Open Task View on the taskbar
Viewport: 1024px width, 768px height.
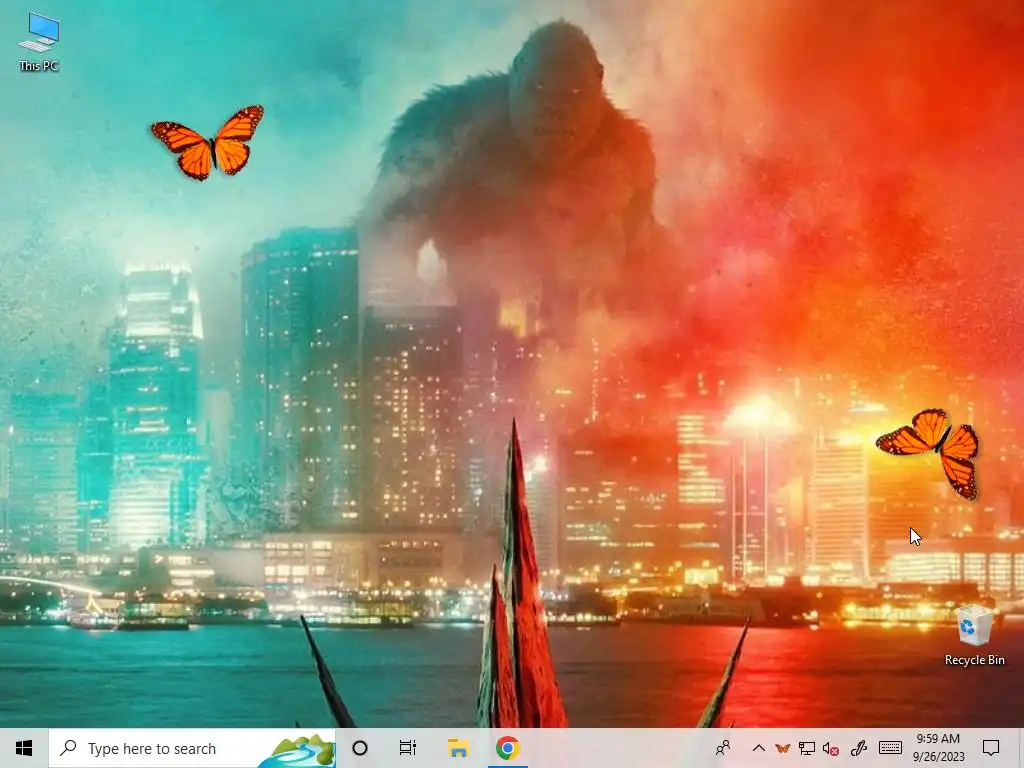pyautogui.click(x=408, y=748)
